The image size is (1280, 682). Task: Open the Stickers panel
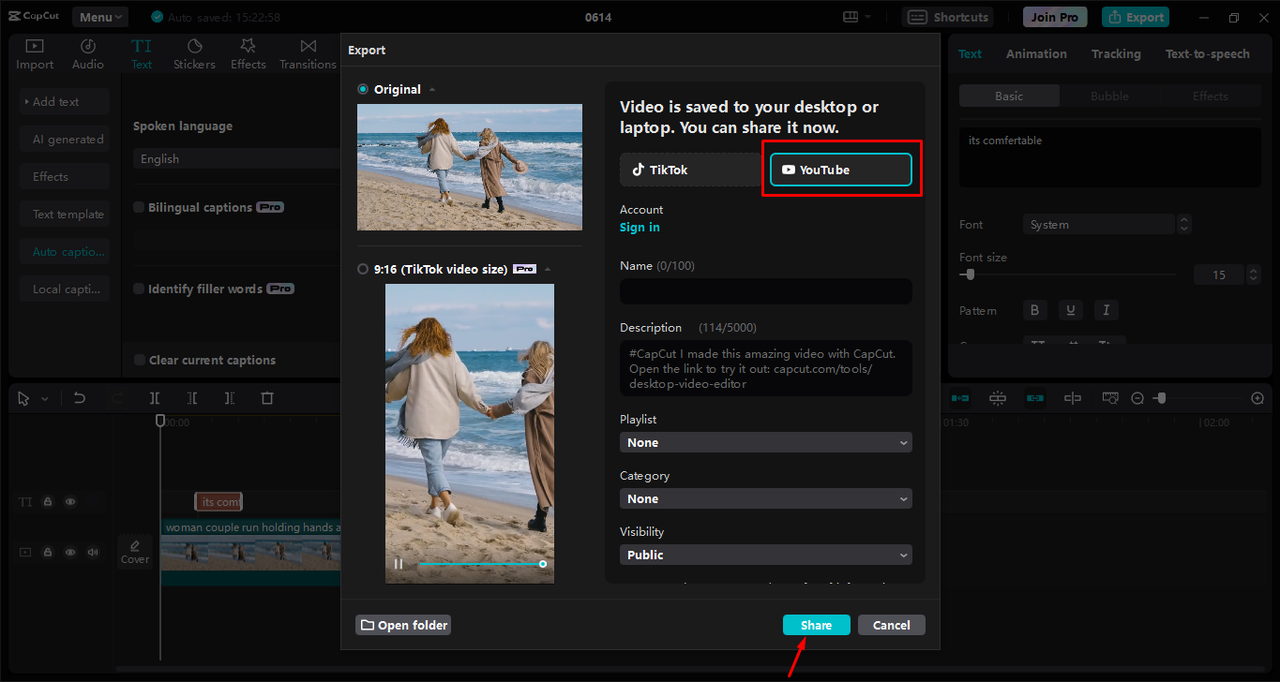(194, 54)
